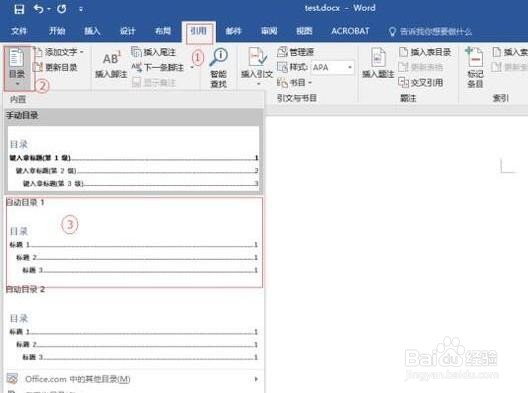528x393 pixels.
Task: Click 交叉引用 (Cross-reference)
Action: [x=421, y=83]
